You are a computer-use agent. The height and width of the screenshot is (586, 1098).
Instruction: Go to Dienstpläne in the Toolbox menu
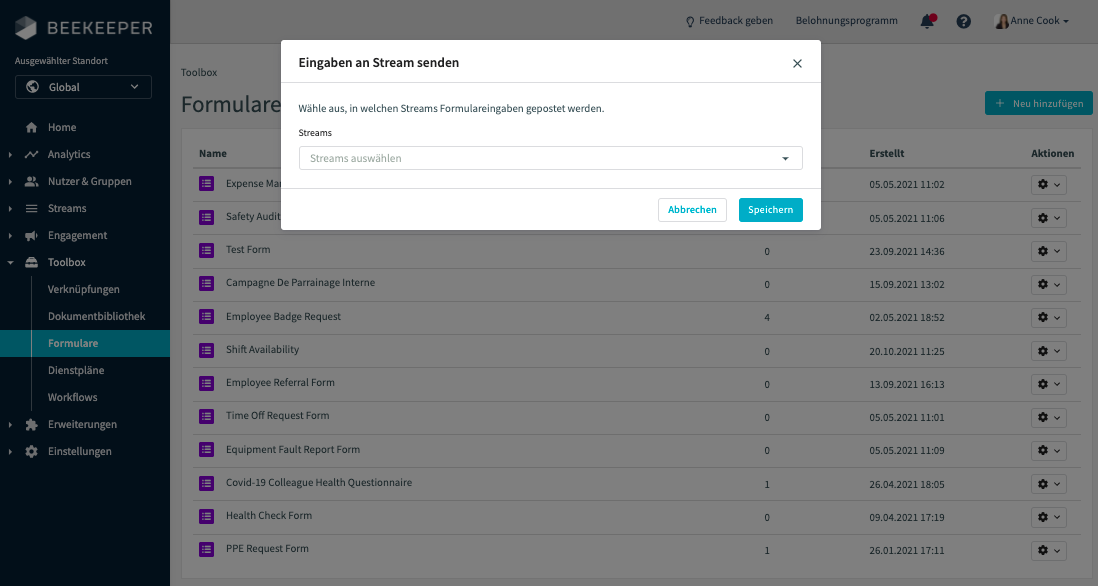(76, 370)
